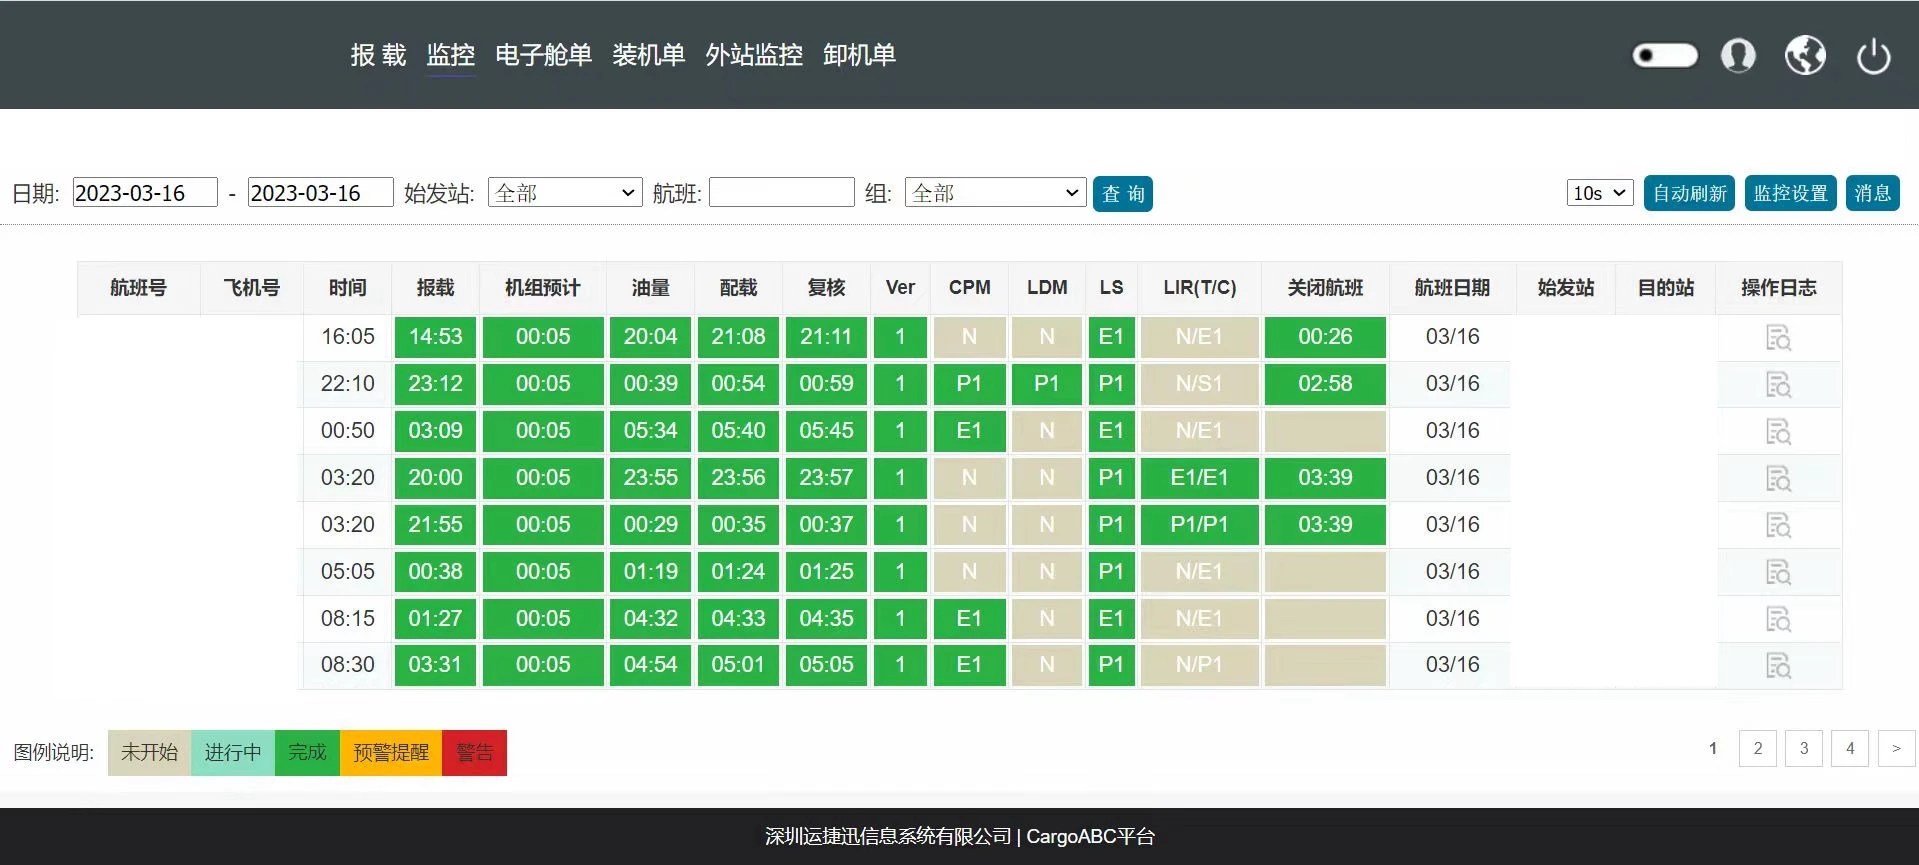
Task: Click the 操作日志 column header
Action: pyautogui.click(x=1778, y=288)
